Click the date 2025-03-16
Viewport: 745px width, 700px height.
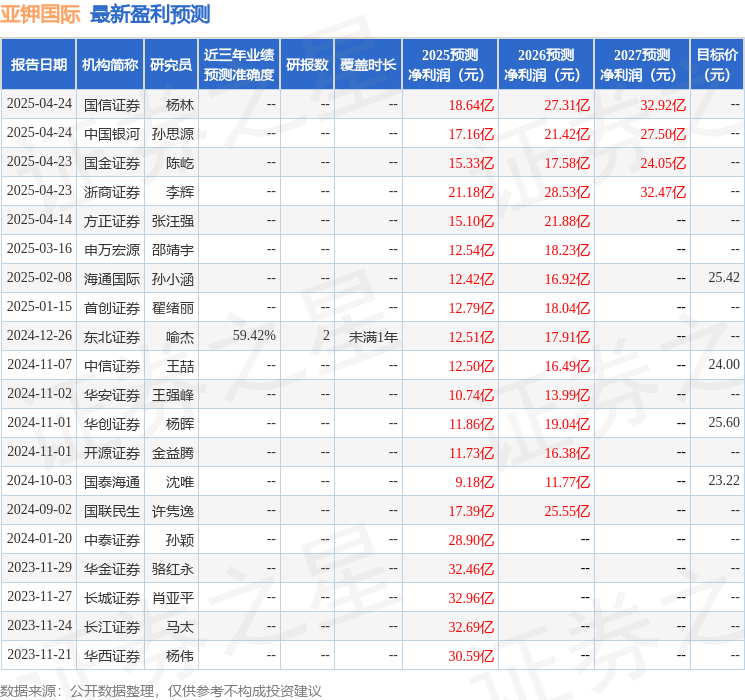click(39, 249)
